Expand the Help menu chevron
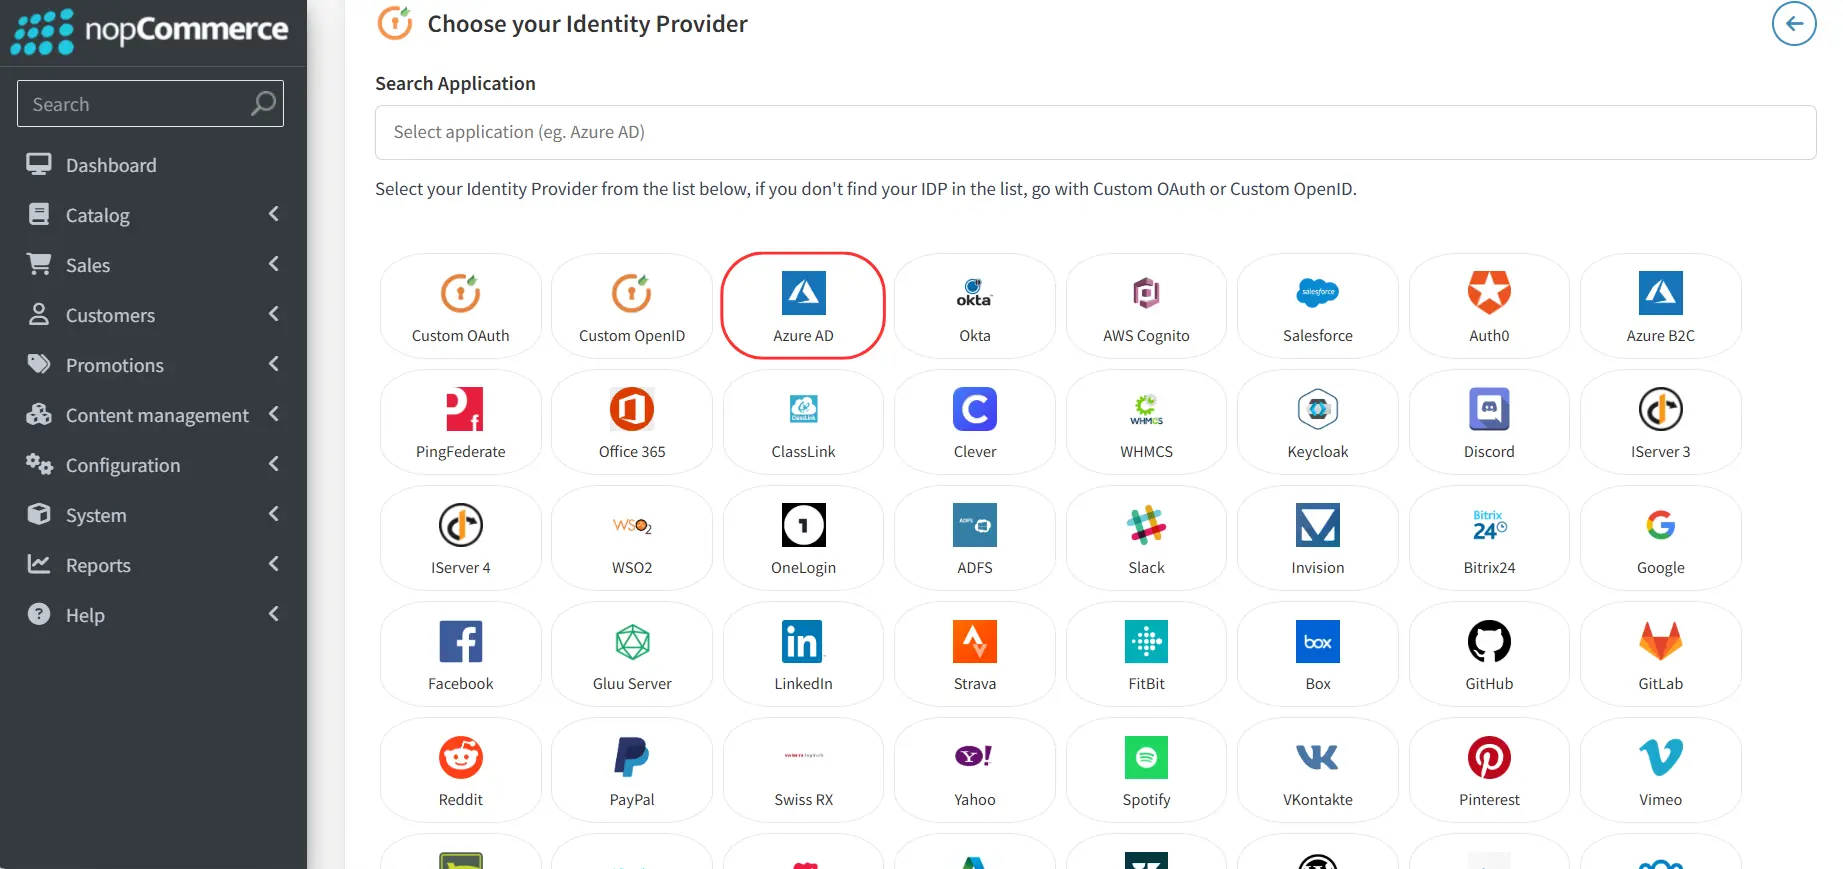 [273, 614]
